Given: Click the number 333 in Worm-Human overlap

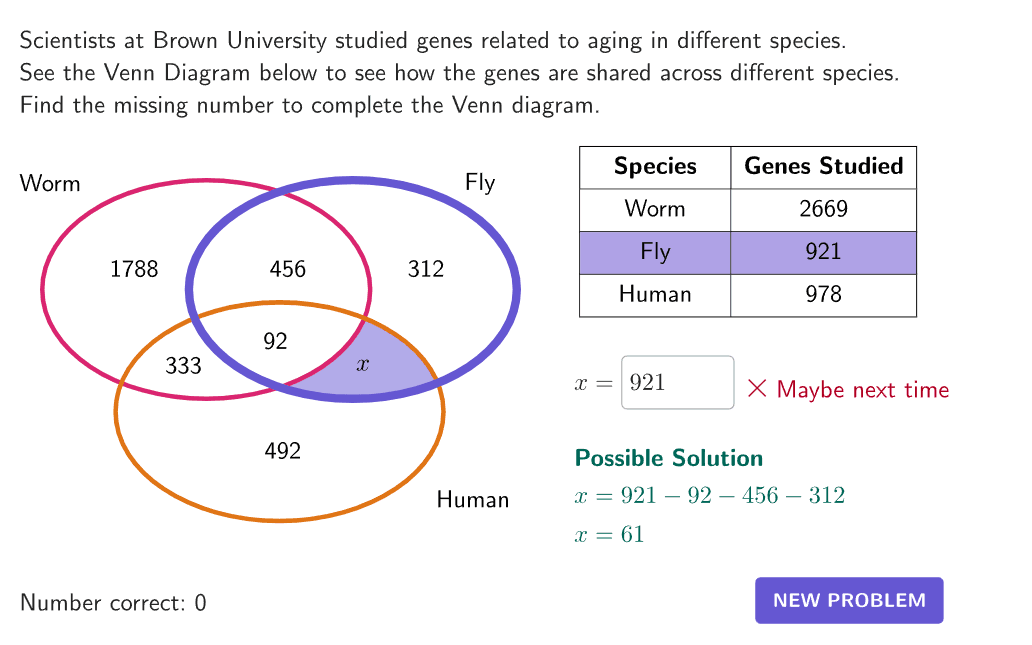Looking at the screenshot, I should click(184, 366).
